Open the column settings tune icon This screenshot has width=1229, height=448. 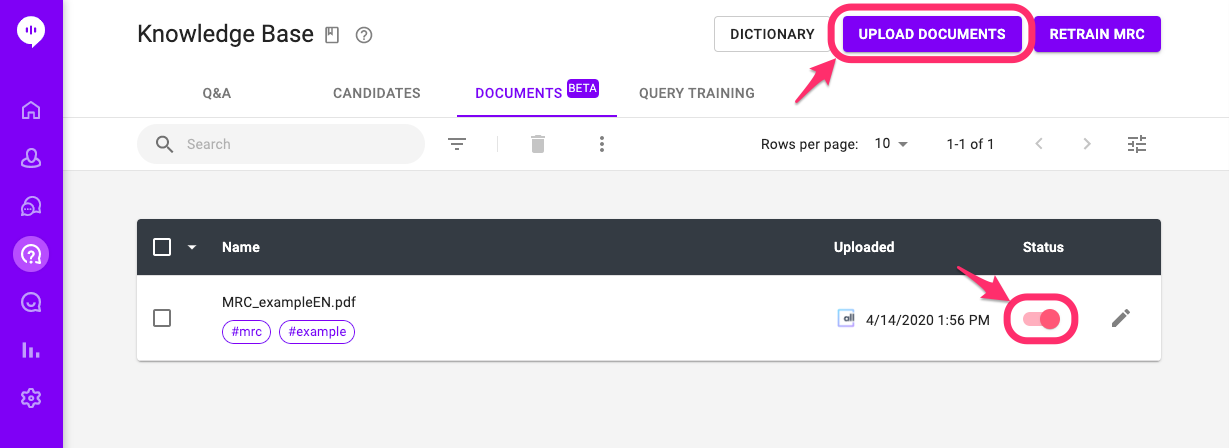(1137, 144)
